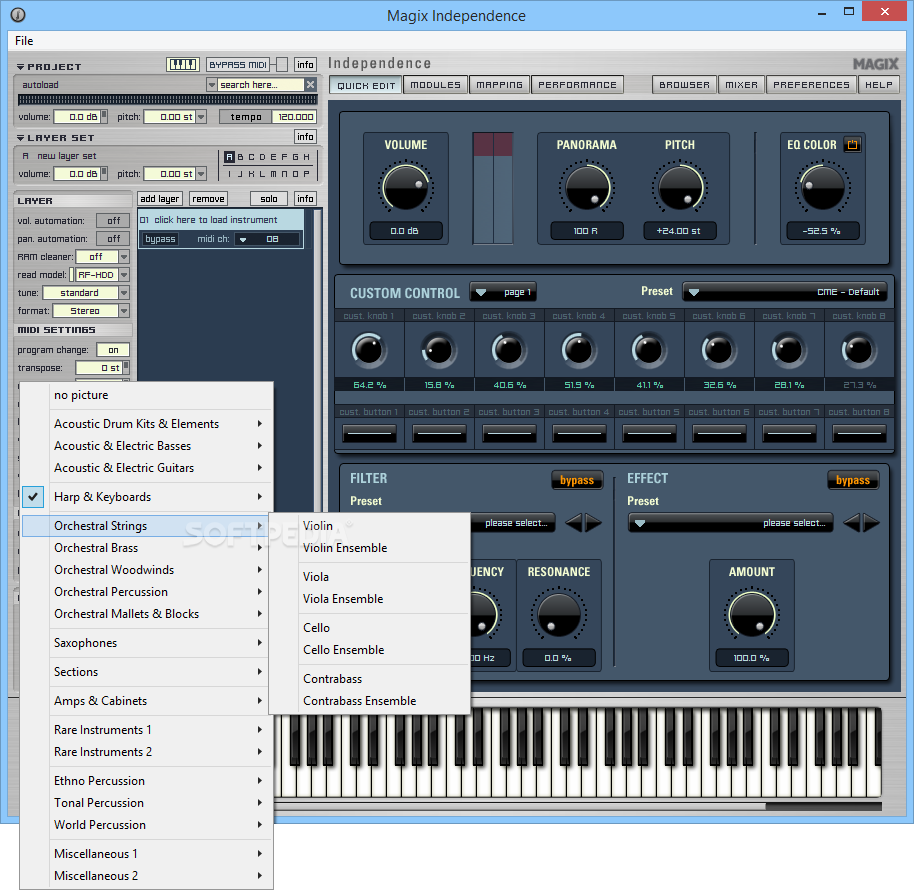Click the Volume knob
The image size is (914, 890).
[x=406, y=188]
